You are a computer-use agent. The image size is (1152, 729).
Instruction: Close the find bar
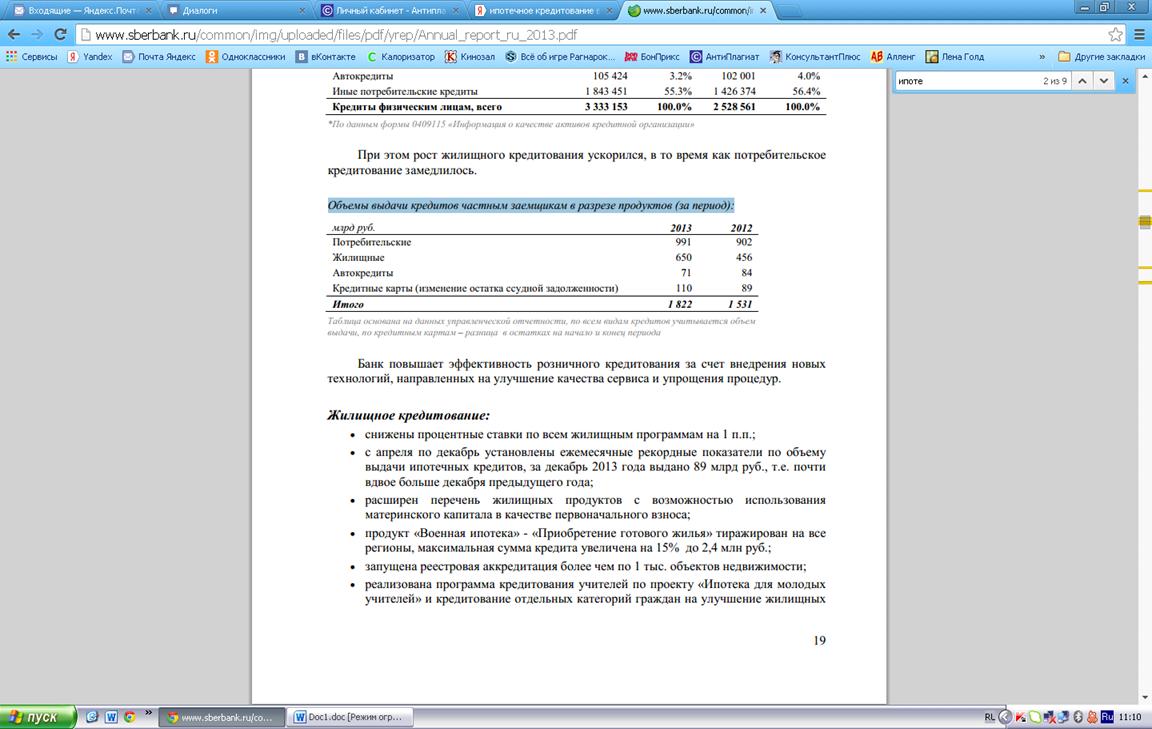click(1125, 81)
